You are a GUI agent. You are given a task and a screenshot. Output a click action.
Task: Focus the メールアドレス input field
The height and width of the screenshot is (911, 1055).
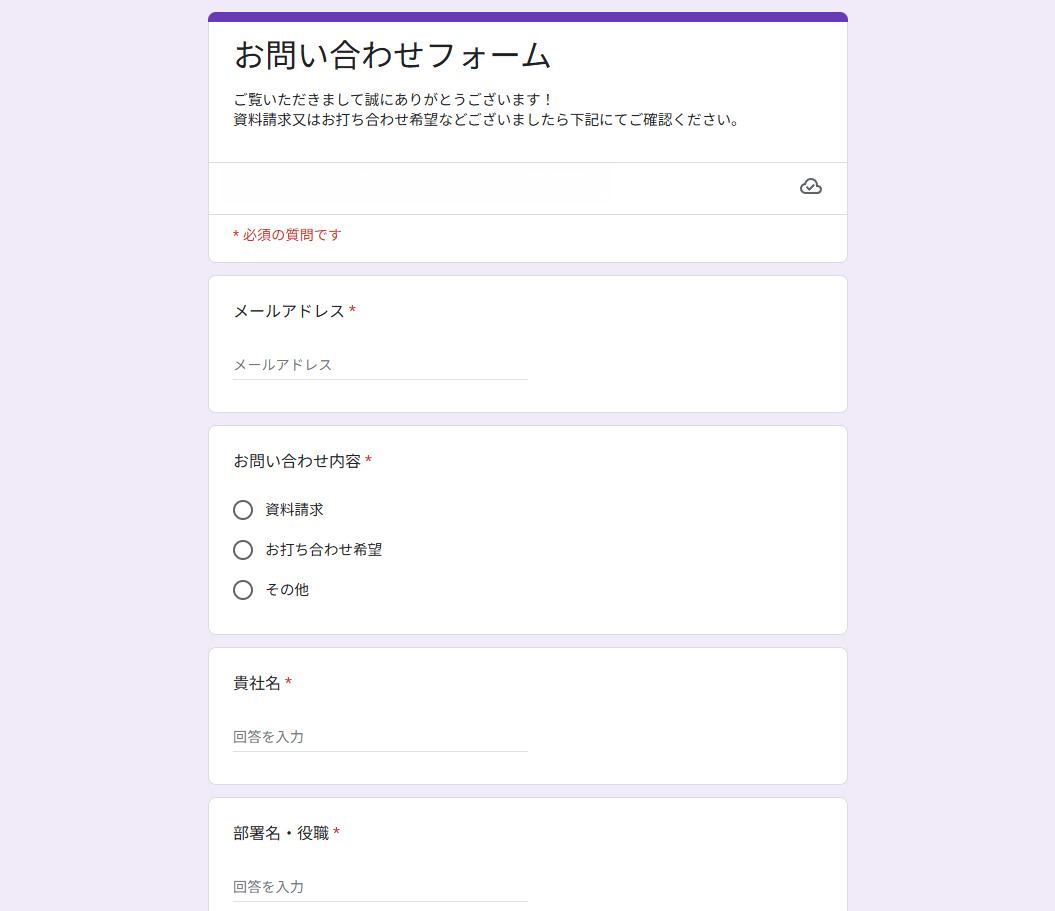(x=380, y=365)
